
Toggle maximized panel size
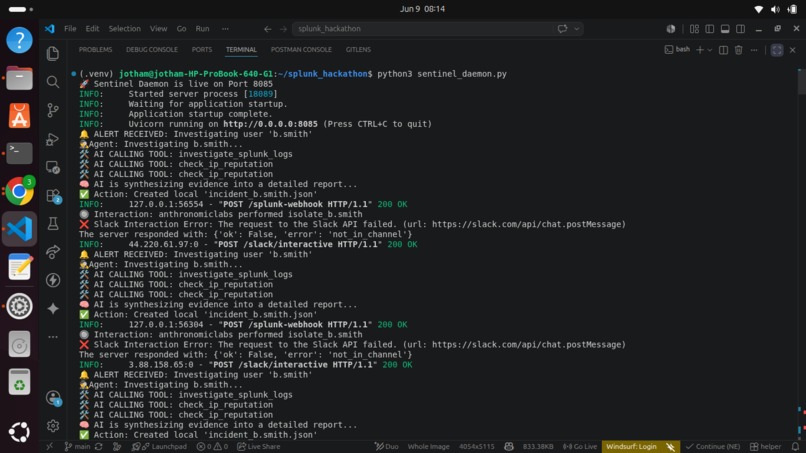pyautogui.click(x=777, y=50)
